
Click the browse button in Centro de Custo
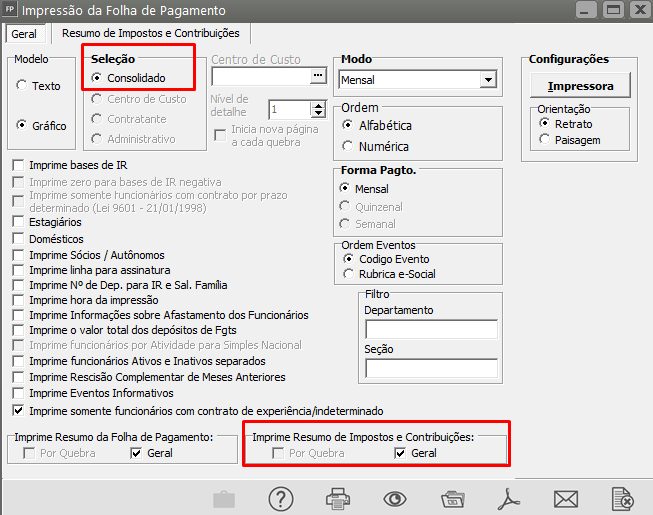318,76
